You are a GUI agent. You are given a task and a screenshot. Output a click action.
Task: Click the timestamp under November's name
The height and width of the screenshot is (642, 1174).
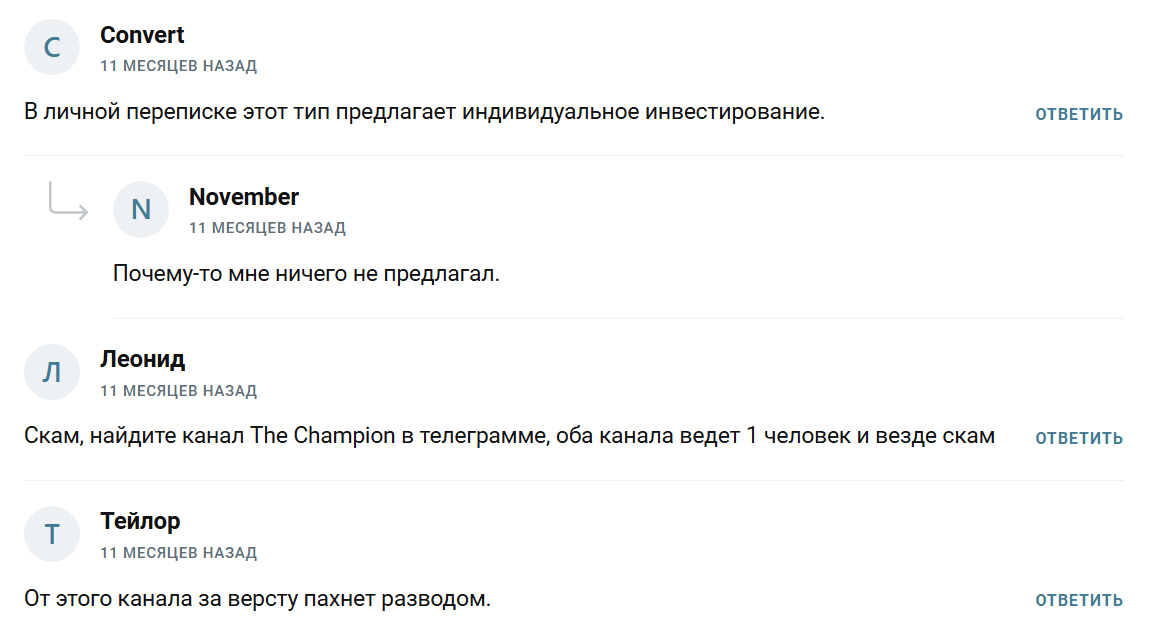267,228
